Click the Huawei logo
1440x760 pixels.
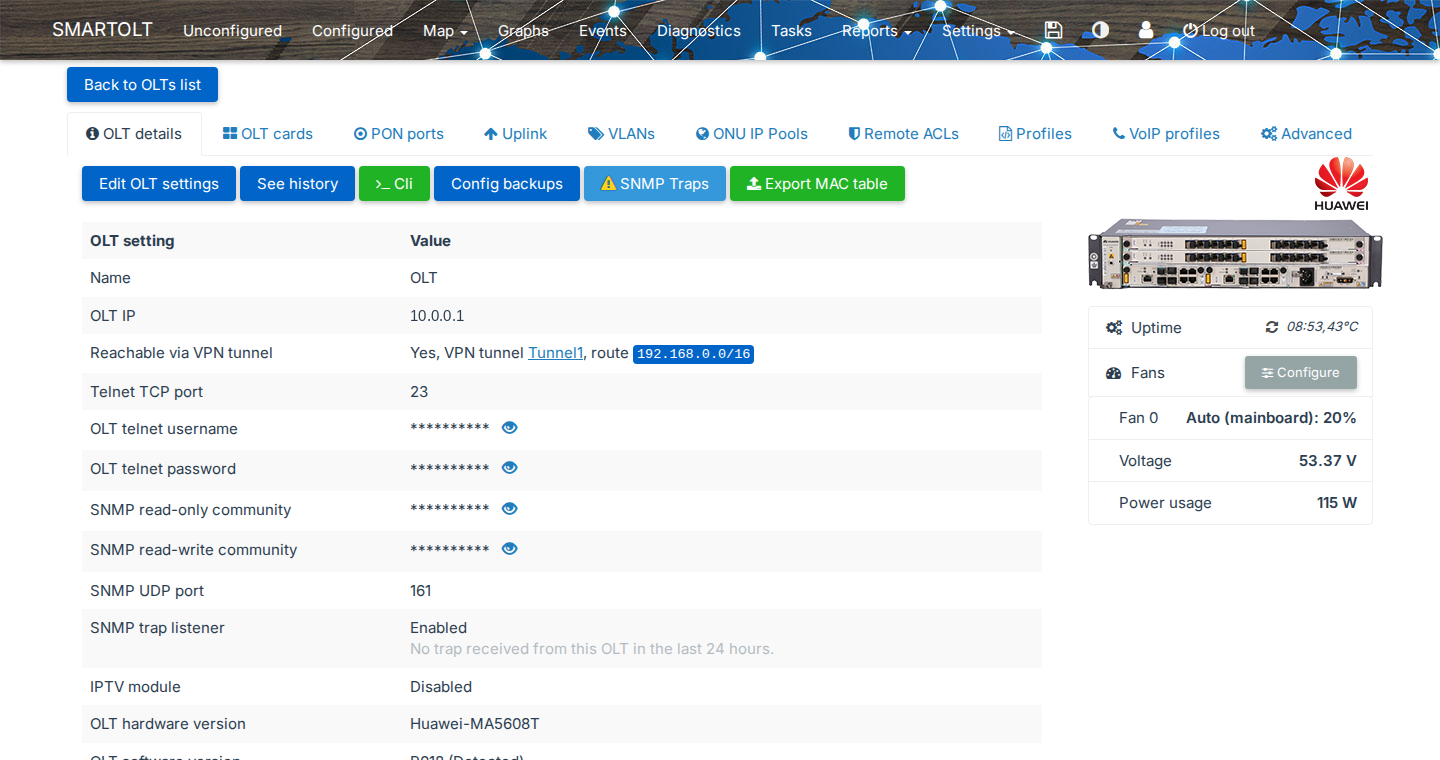click(x=1341, y=185)
